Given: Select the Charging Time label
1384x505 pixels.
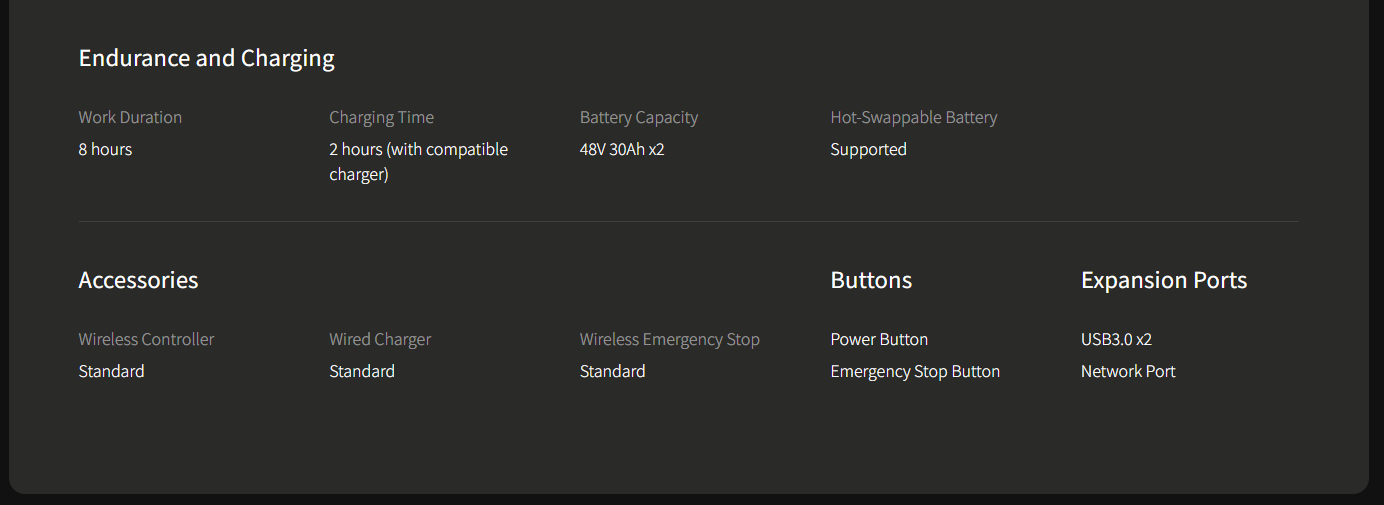Looking at the screenshot, I should point(381,117).
